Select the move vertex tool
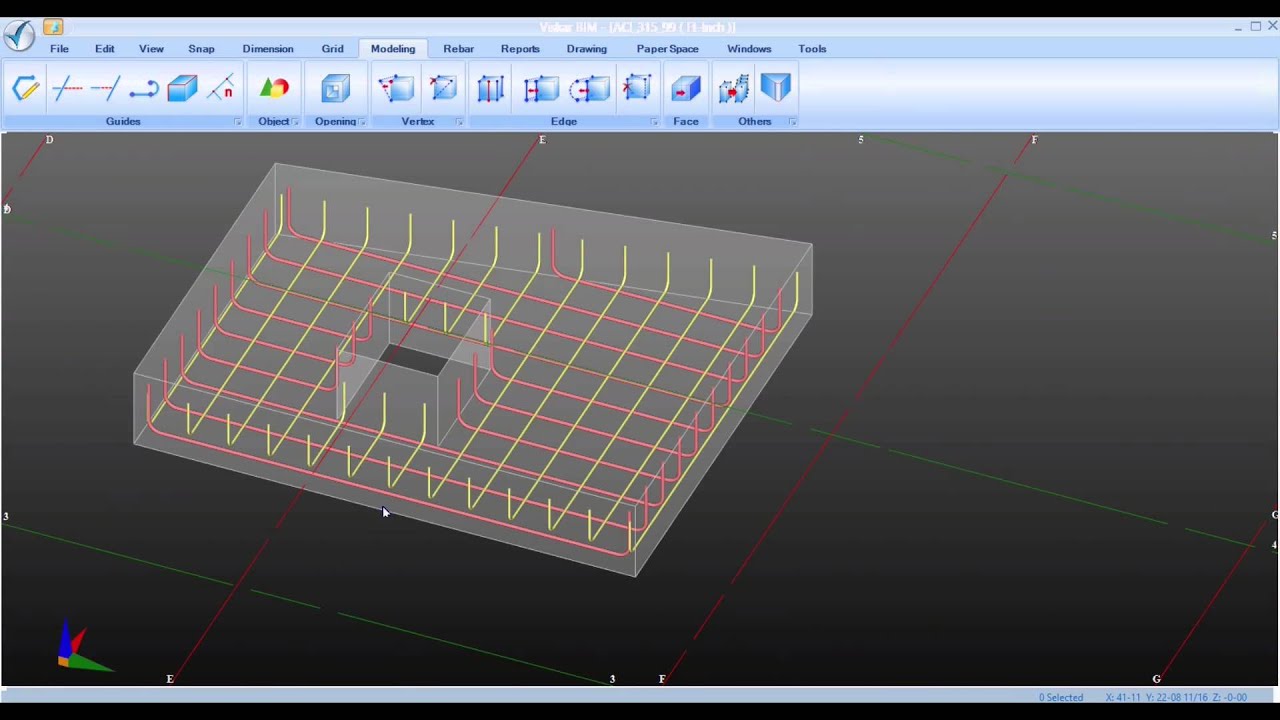1280x720 pixels. pos(396,89)
